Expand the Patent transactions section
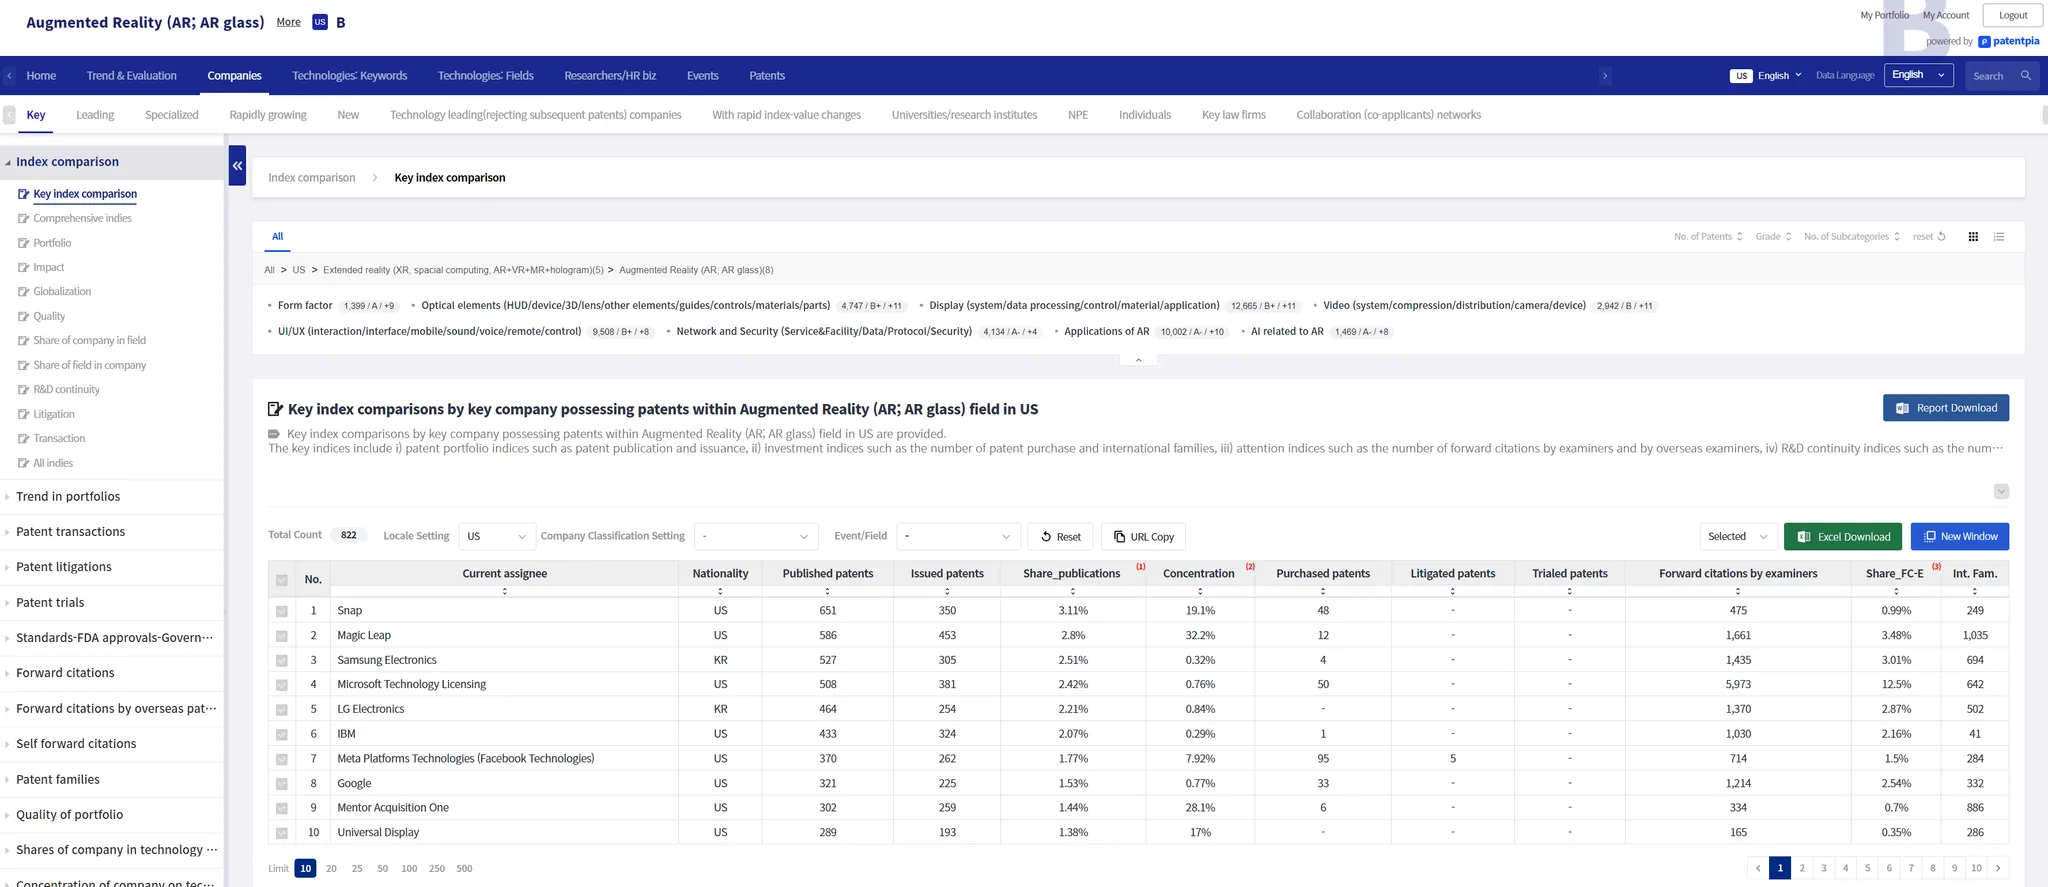This screenshot has height=887, width=2048. 70,532
